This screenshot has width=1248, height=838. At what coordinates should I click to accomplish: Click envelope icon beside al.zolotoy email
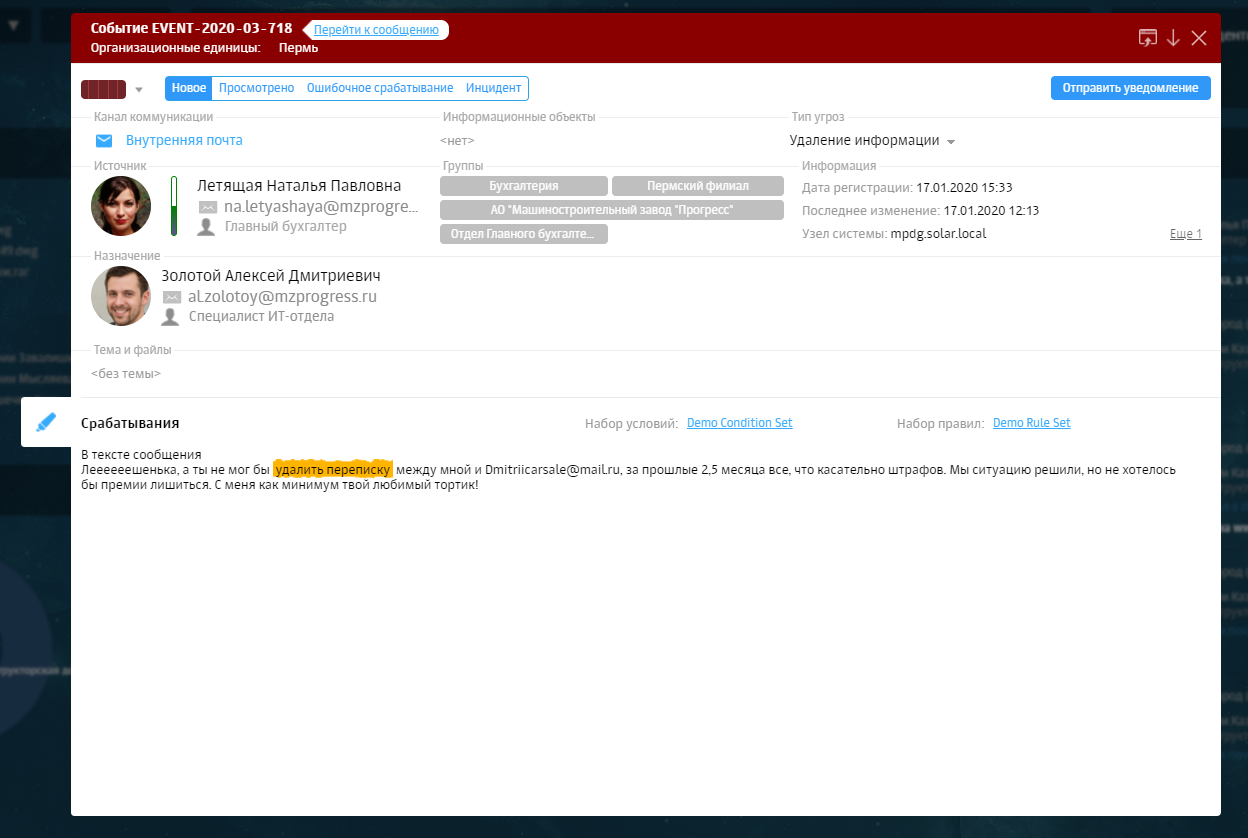(172, 297)
